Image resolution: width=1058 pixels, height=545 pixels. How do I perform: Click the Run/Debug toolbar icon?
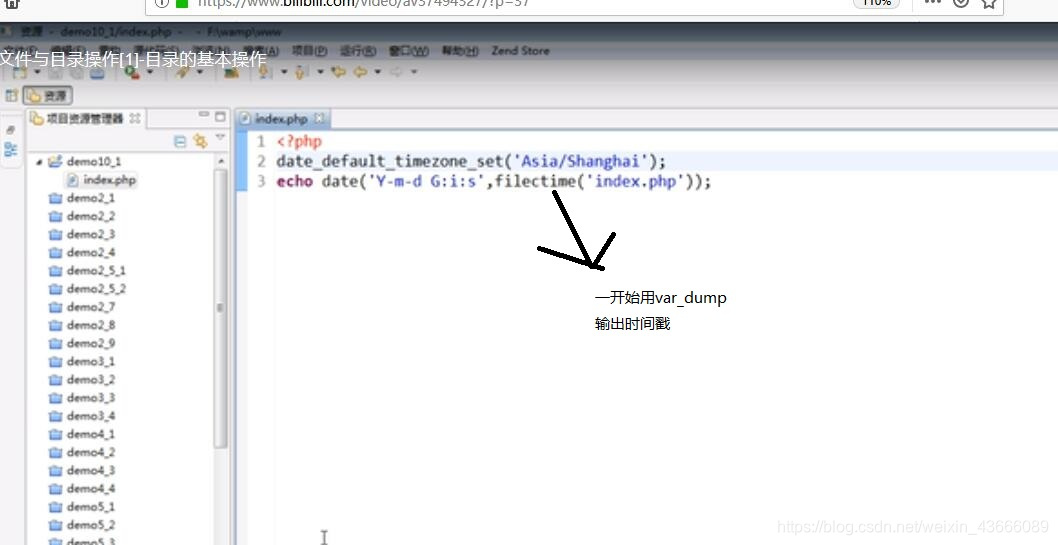click(x=132, y=71)
